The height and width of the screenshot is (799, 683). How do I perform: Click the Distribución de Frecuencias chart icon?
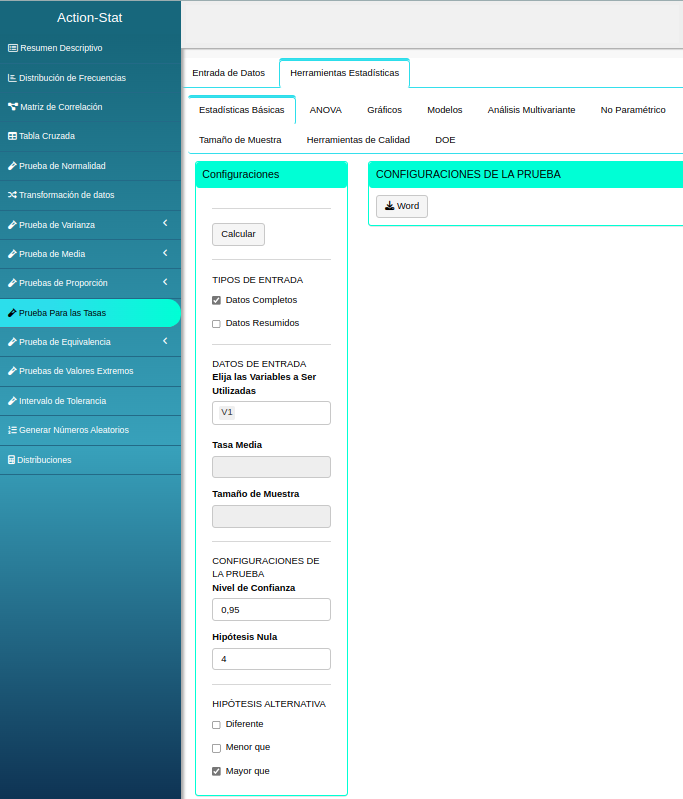tap(12, 78)
